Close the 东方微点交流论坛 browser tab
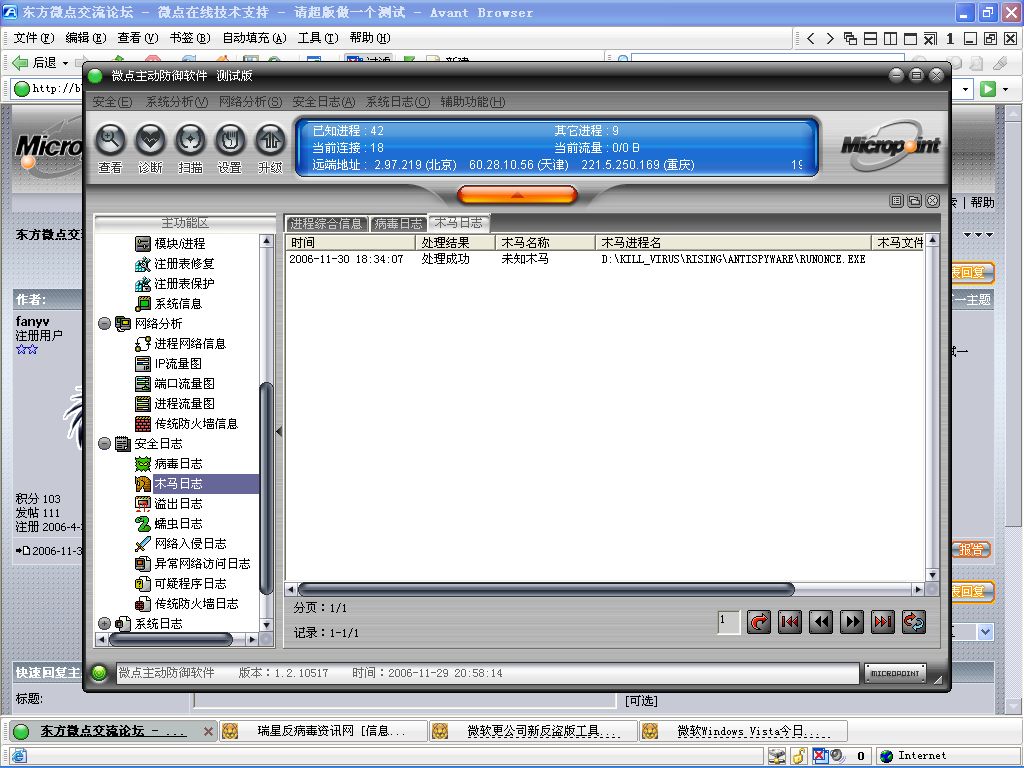 click(x=208, y=731)
